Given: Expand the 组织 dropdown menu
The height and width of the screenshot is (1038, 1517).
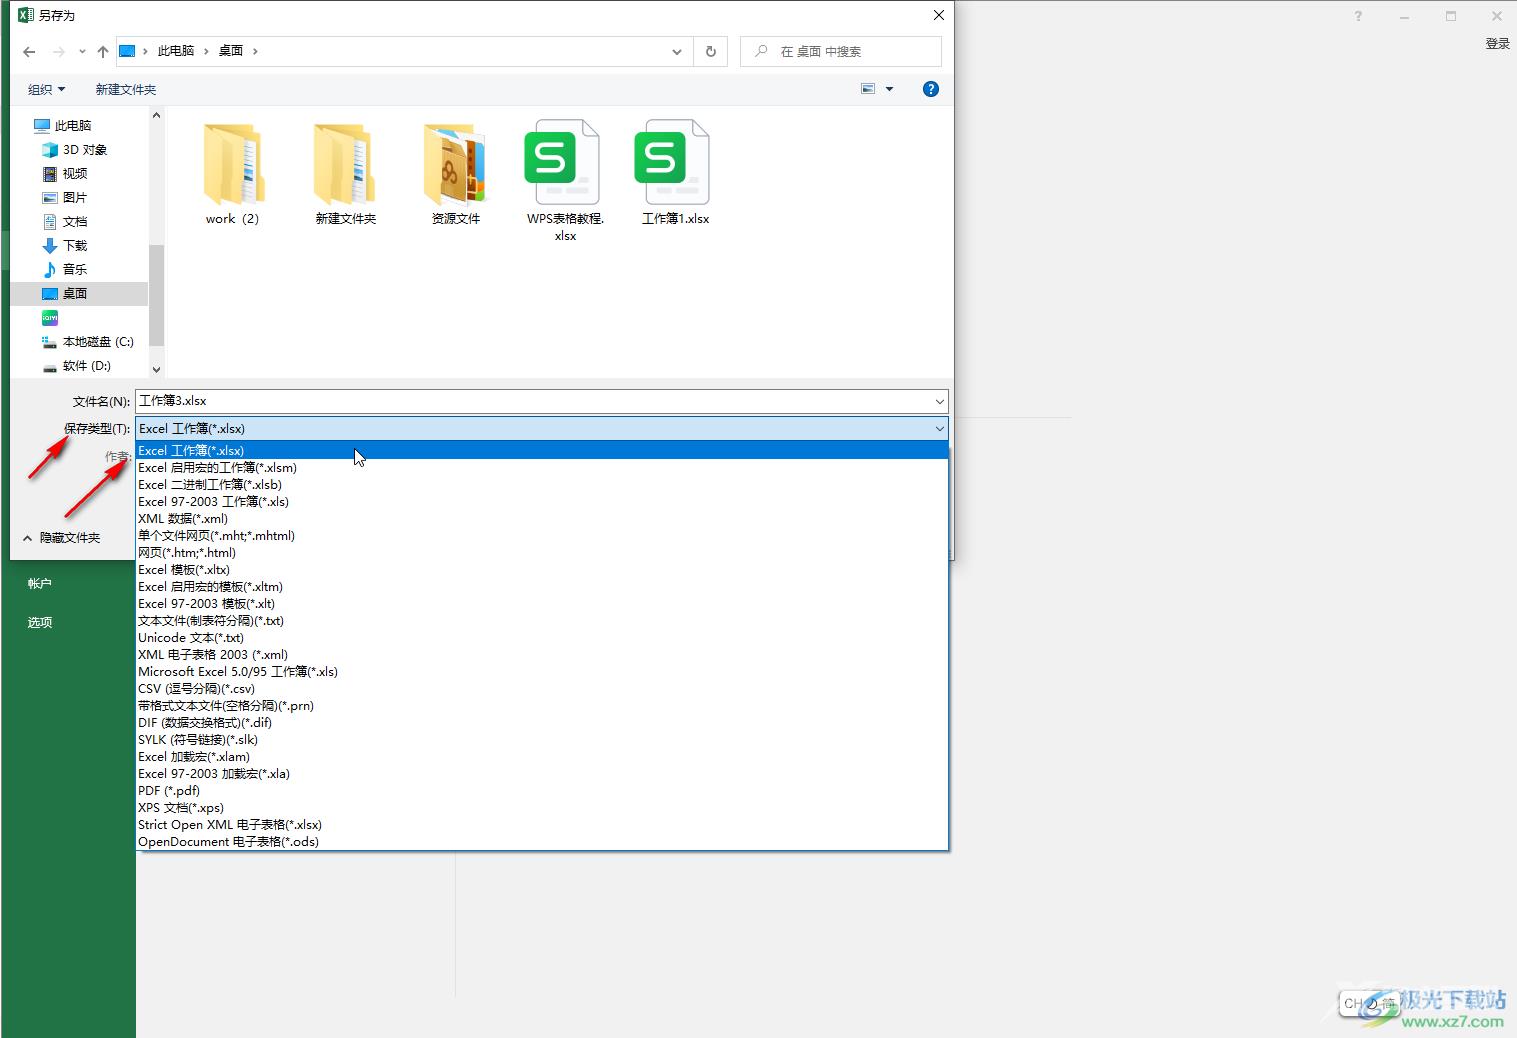Looking at the screenshot, I should click(46, 89).
